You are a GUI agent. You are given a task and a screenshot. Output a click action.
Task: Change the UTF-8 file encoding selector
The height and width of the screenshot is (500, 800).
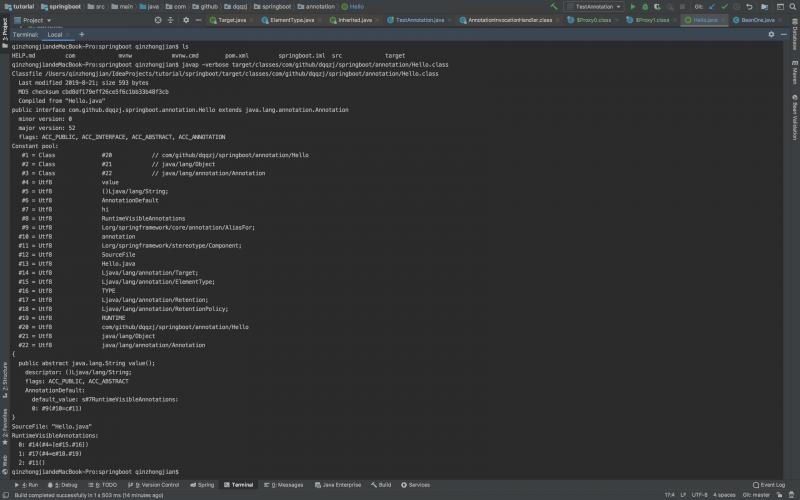tap(699, 495)
